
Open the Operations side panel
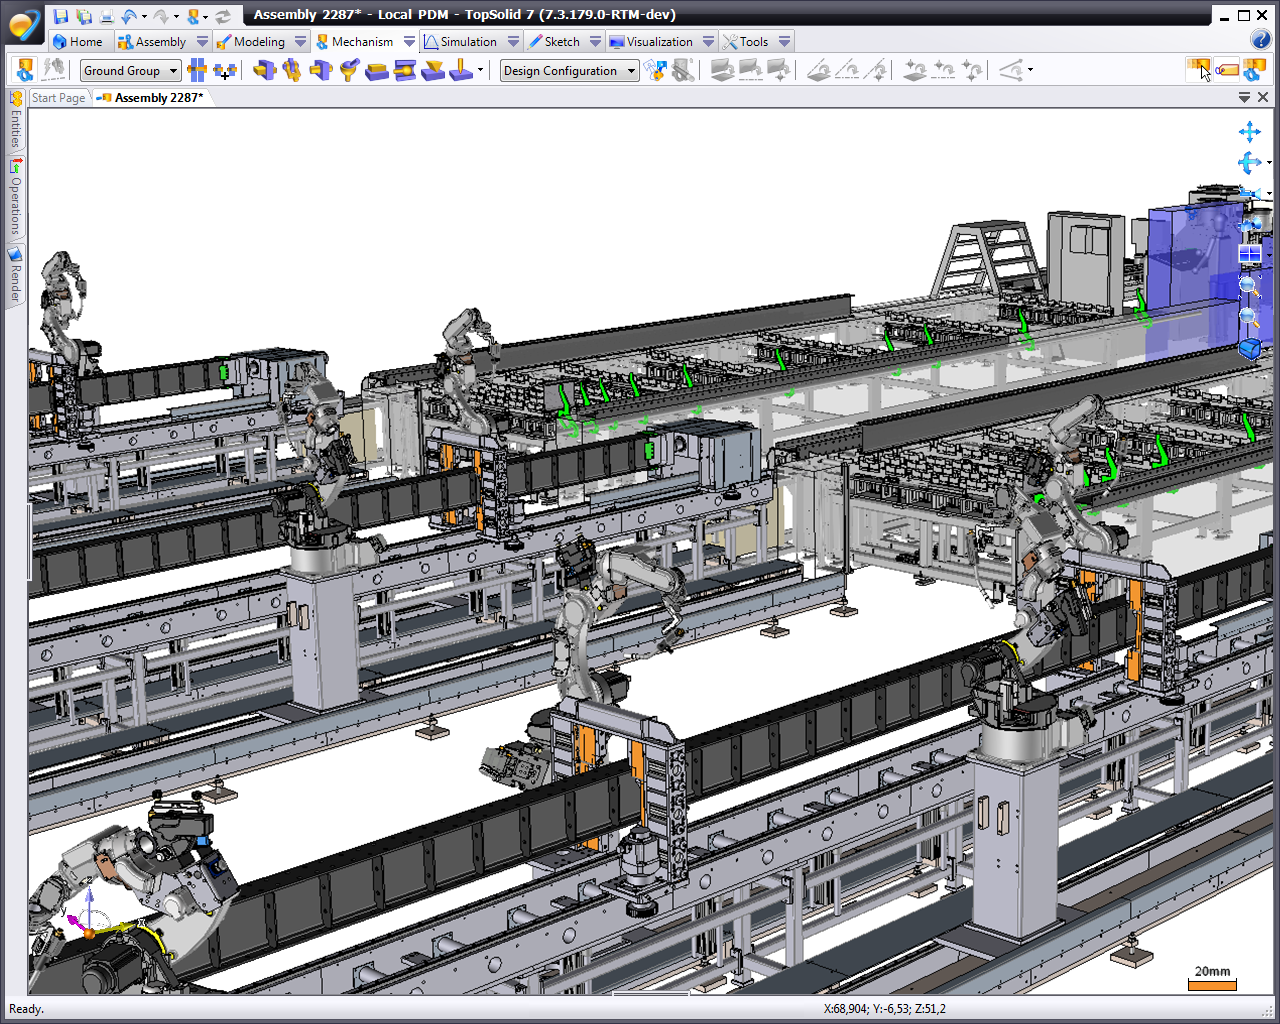(15, 198)
